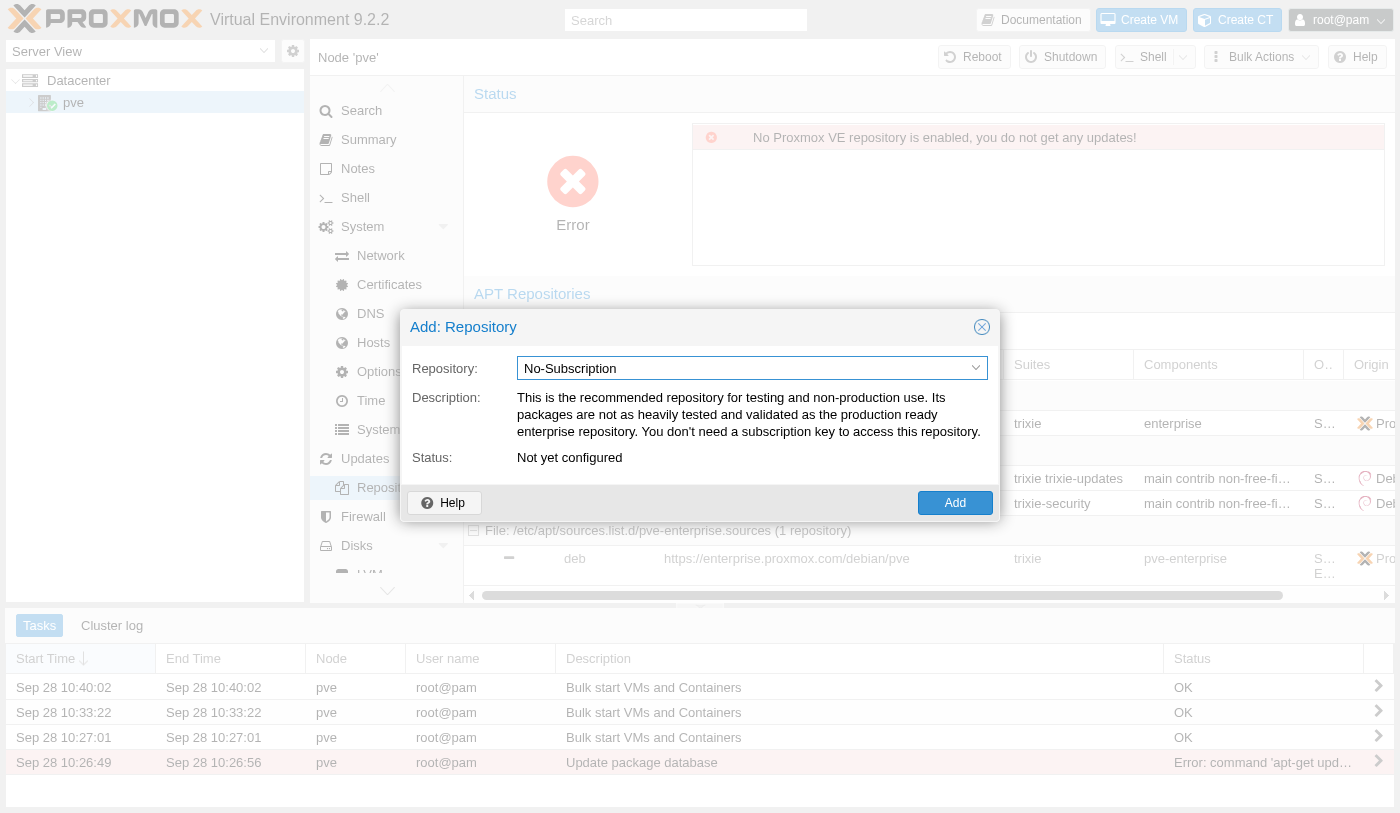The image size is (1400, 813).
Task: Click the Components column header
Action: 1218,365
